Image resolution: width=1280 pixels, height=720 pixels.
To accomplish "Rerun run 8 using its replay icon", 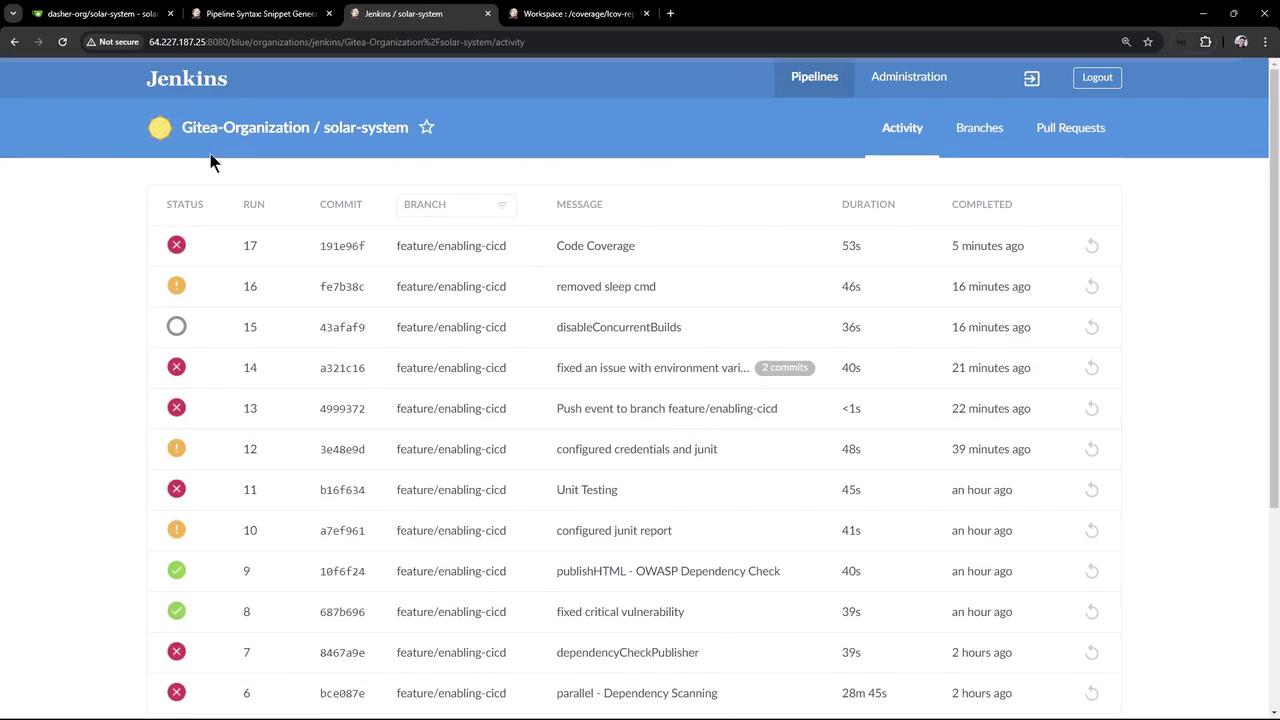I will [x=1092, y=612].
